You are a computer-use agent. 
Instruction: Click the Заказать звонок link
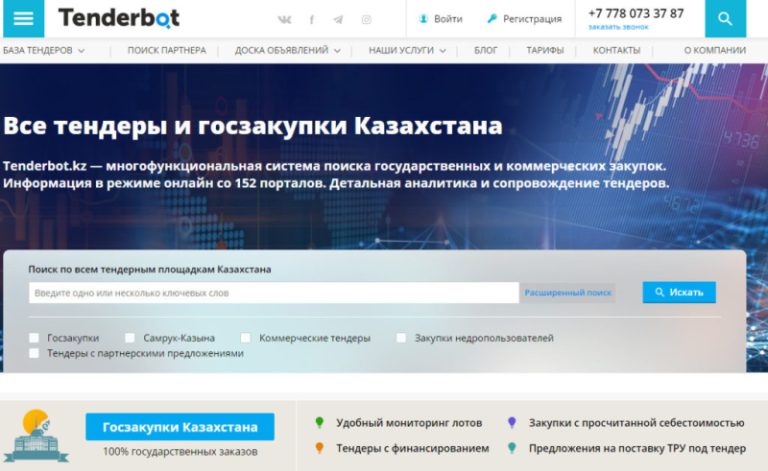[x=618, y=27]
